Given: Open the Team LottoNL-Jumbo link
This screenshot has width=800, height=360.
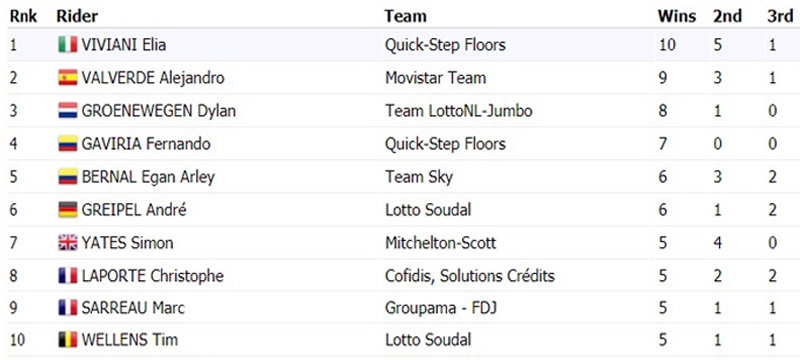Looking at the screenshot, I should click(x=459, y=111).
